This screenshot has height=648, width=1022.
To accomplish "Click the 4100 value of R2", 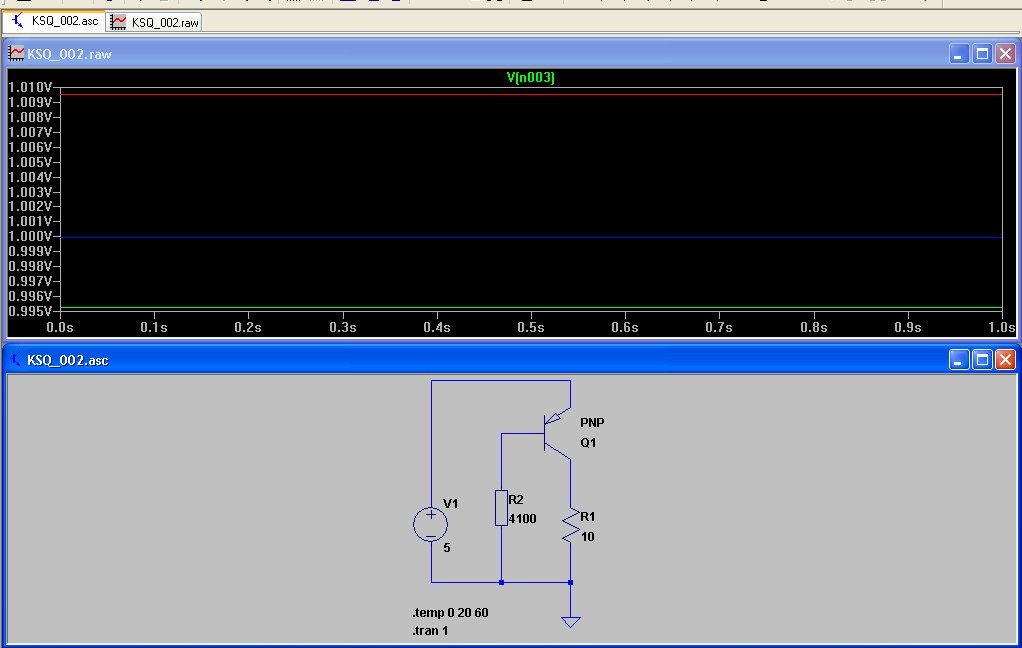I will click(x=522, y=519).
